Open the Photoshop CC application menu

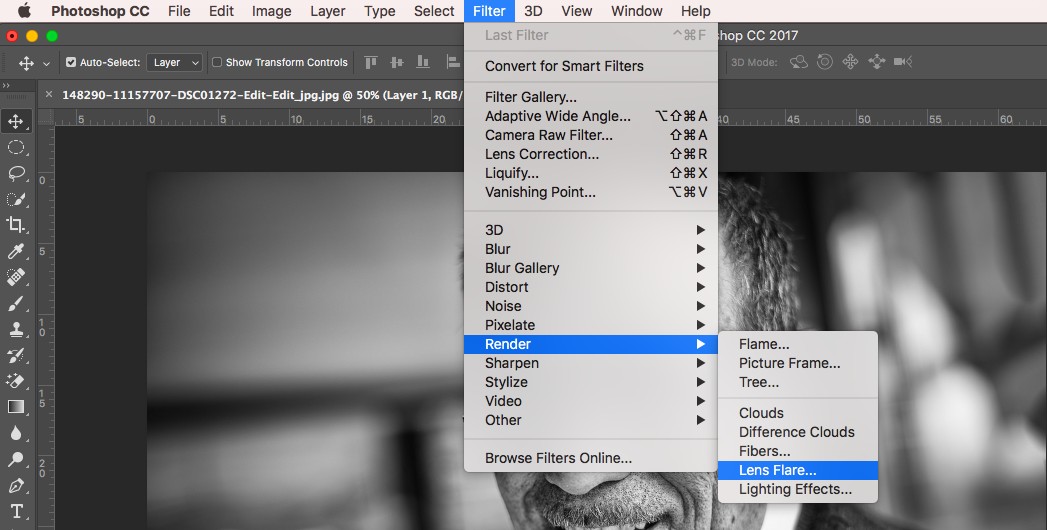pos(100,11)
